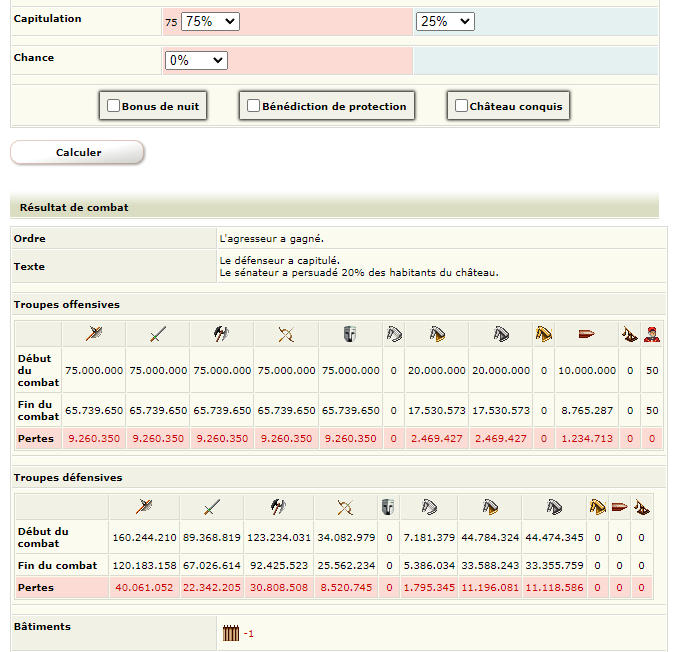The height and width of the screenshot is (652, 688).
Task: Click the battering ram icon in Troupes offensives
Action: coord(587,334)
